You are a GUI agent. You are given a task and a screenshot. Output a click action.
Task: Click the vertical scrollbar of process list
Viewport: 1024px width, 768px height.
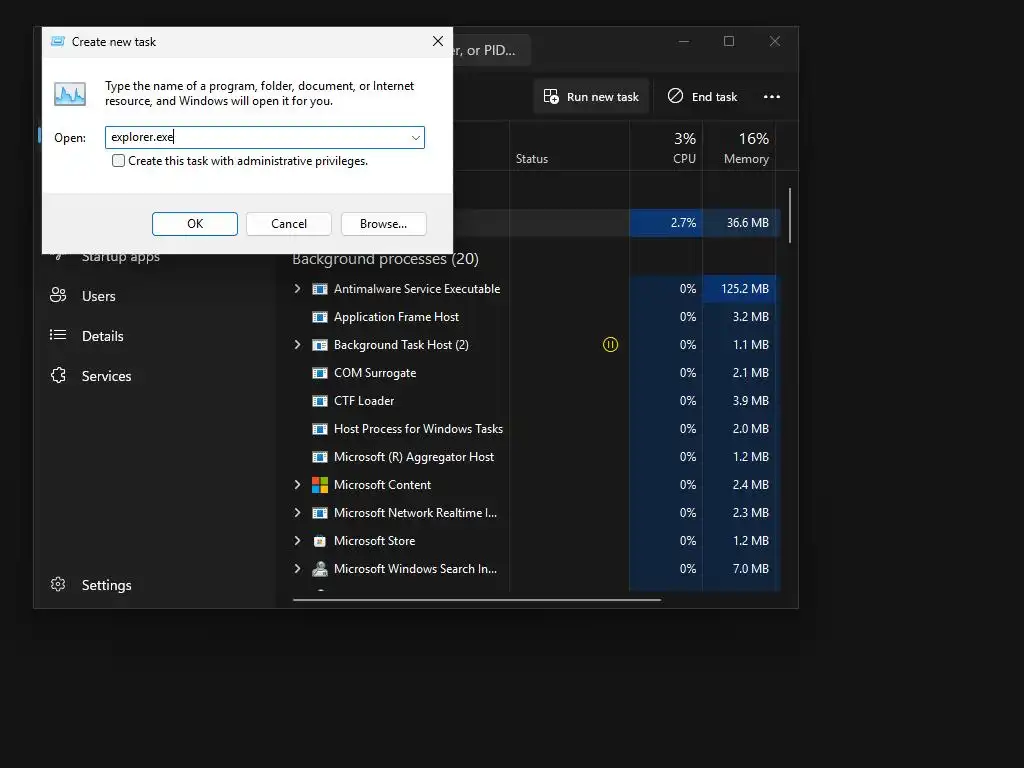790,216
